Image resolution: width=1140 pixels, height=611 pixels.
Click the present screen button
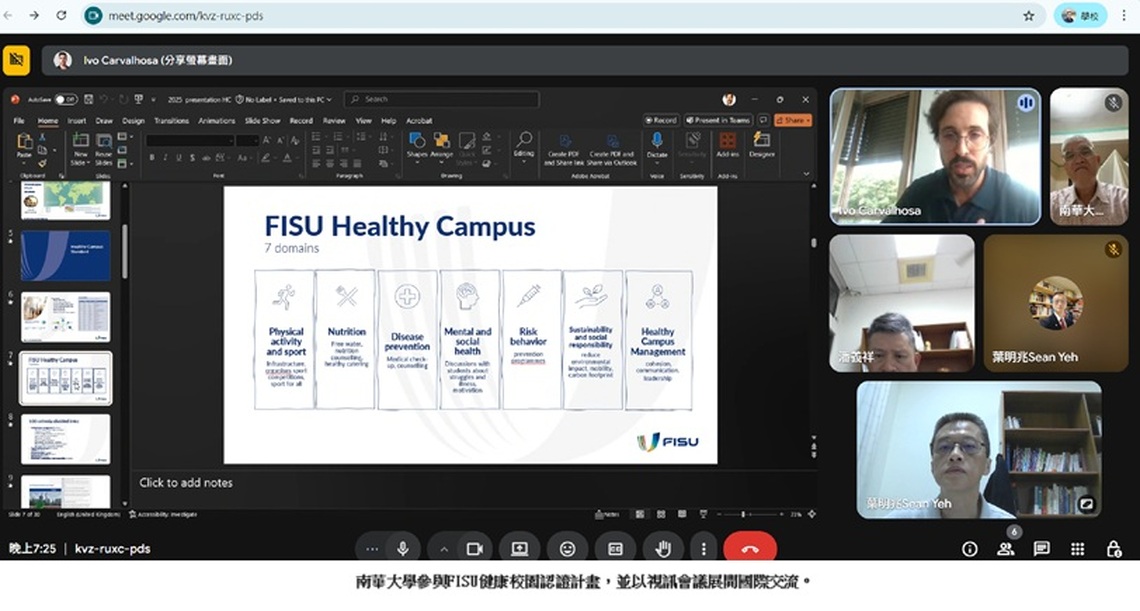[x=520, y=548]
